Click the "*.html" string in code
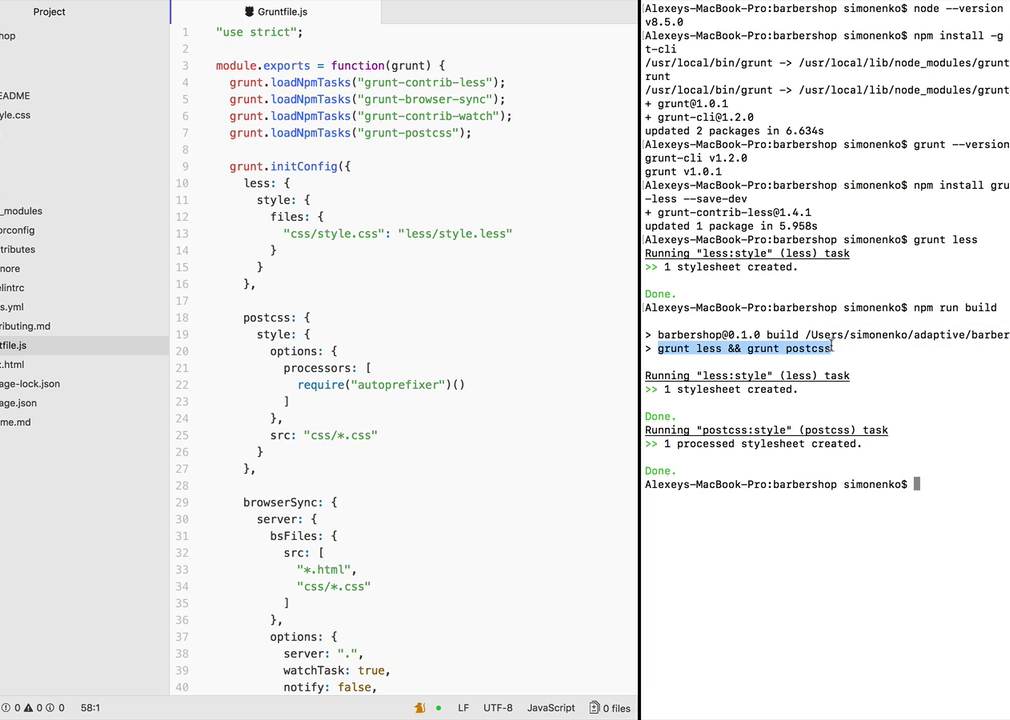1010x720 pixels. (323, 570)
